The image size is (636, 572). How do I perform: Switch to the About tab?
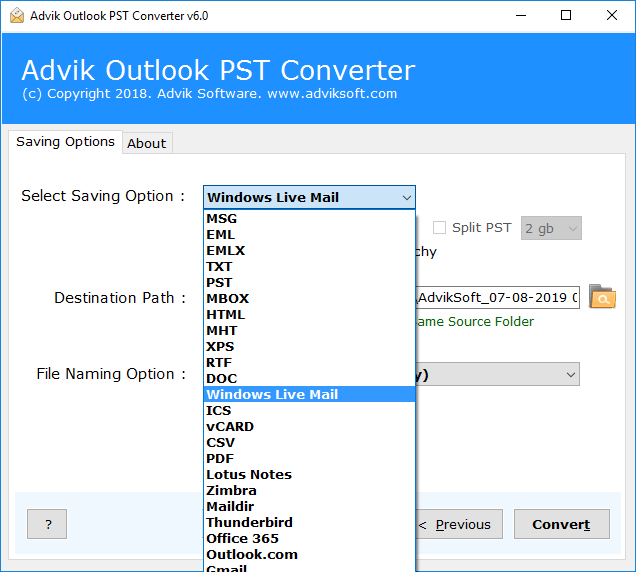pyautogui.click(x=147, y=143)
